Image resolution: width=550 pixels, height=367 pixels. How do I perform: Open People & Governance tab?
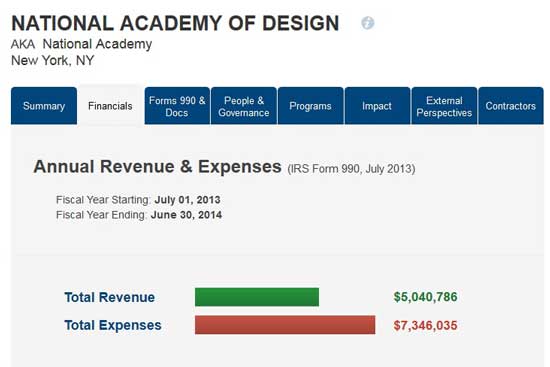point(244,106)
